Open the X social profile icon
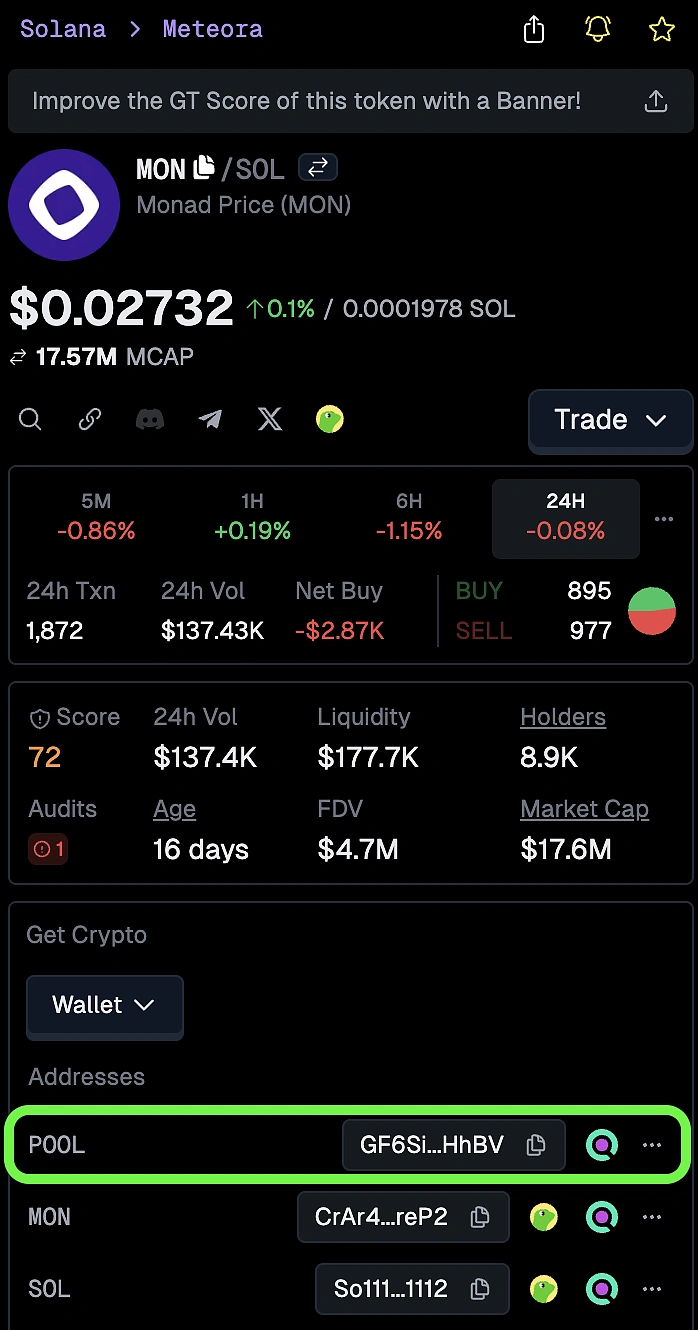 tap(270, 419)
